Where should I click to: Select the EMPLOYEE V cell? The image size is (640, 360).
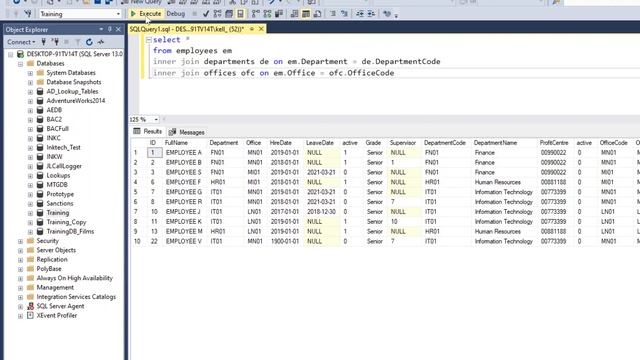coord(184,241)
